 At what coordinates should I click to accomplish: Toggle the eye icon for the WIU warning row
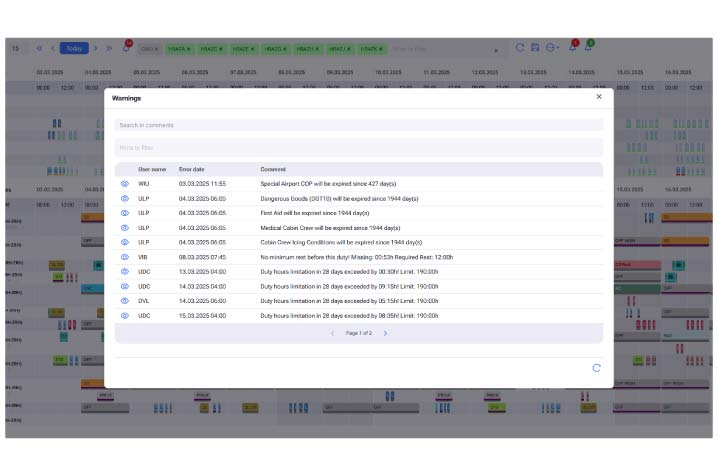125,184
